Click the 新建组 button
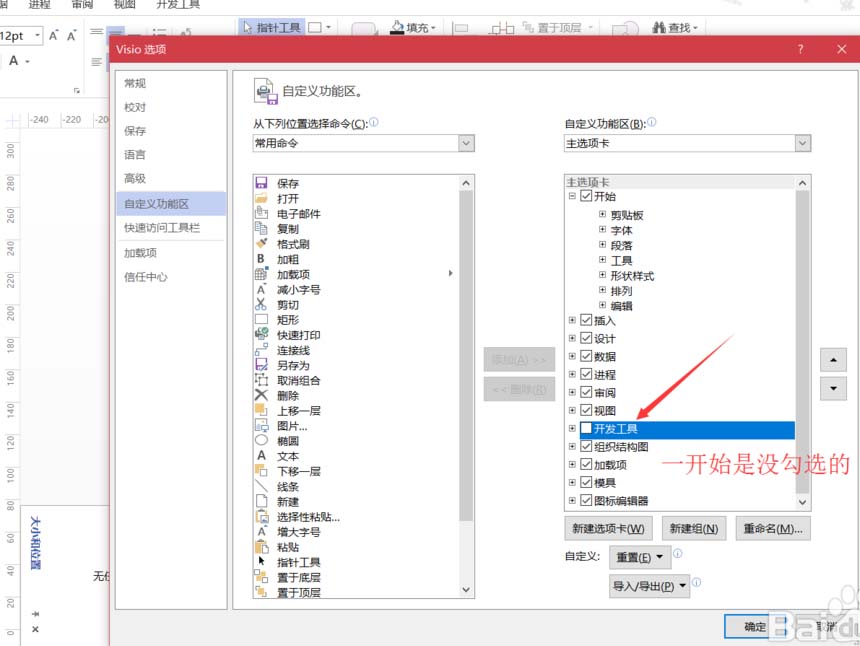 [694, 528]
